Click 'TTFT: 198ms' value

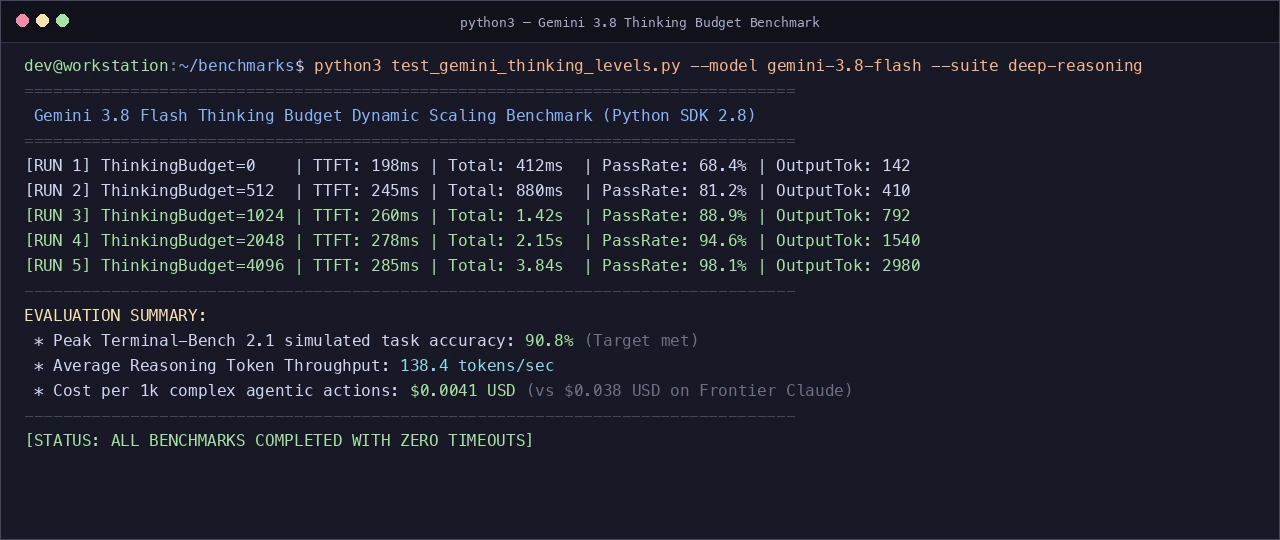pyautogui.click(x=366, y=166)
